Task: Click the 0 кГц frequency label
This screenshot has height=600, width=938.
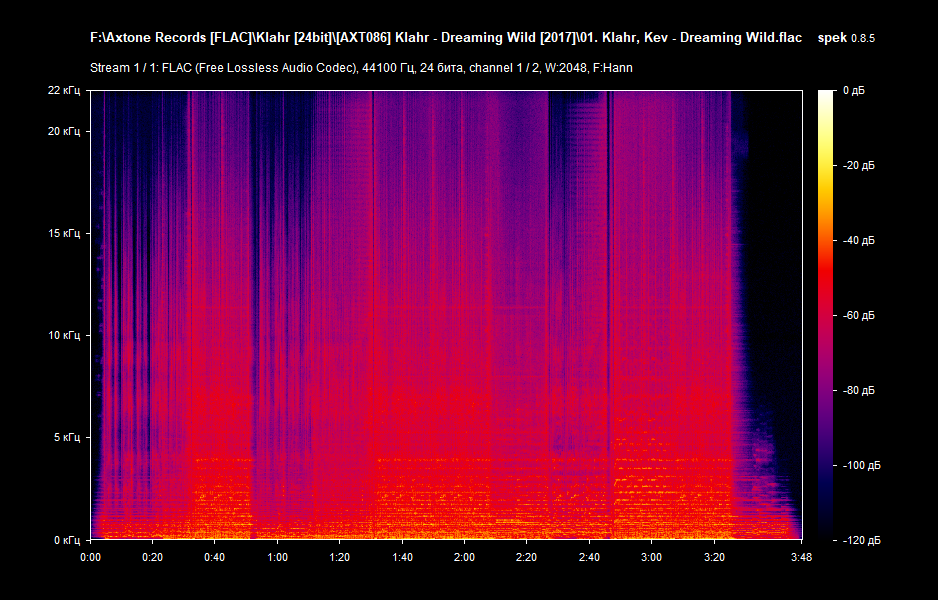Action: coord(66,540)
